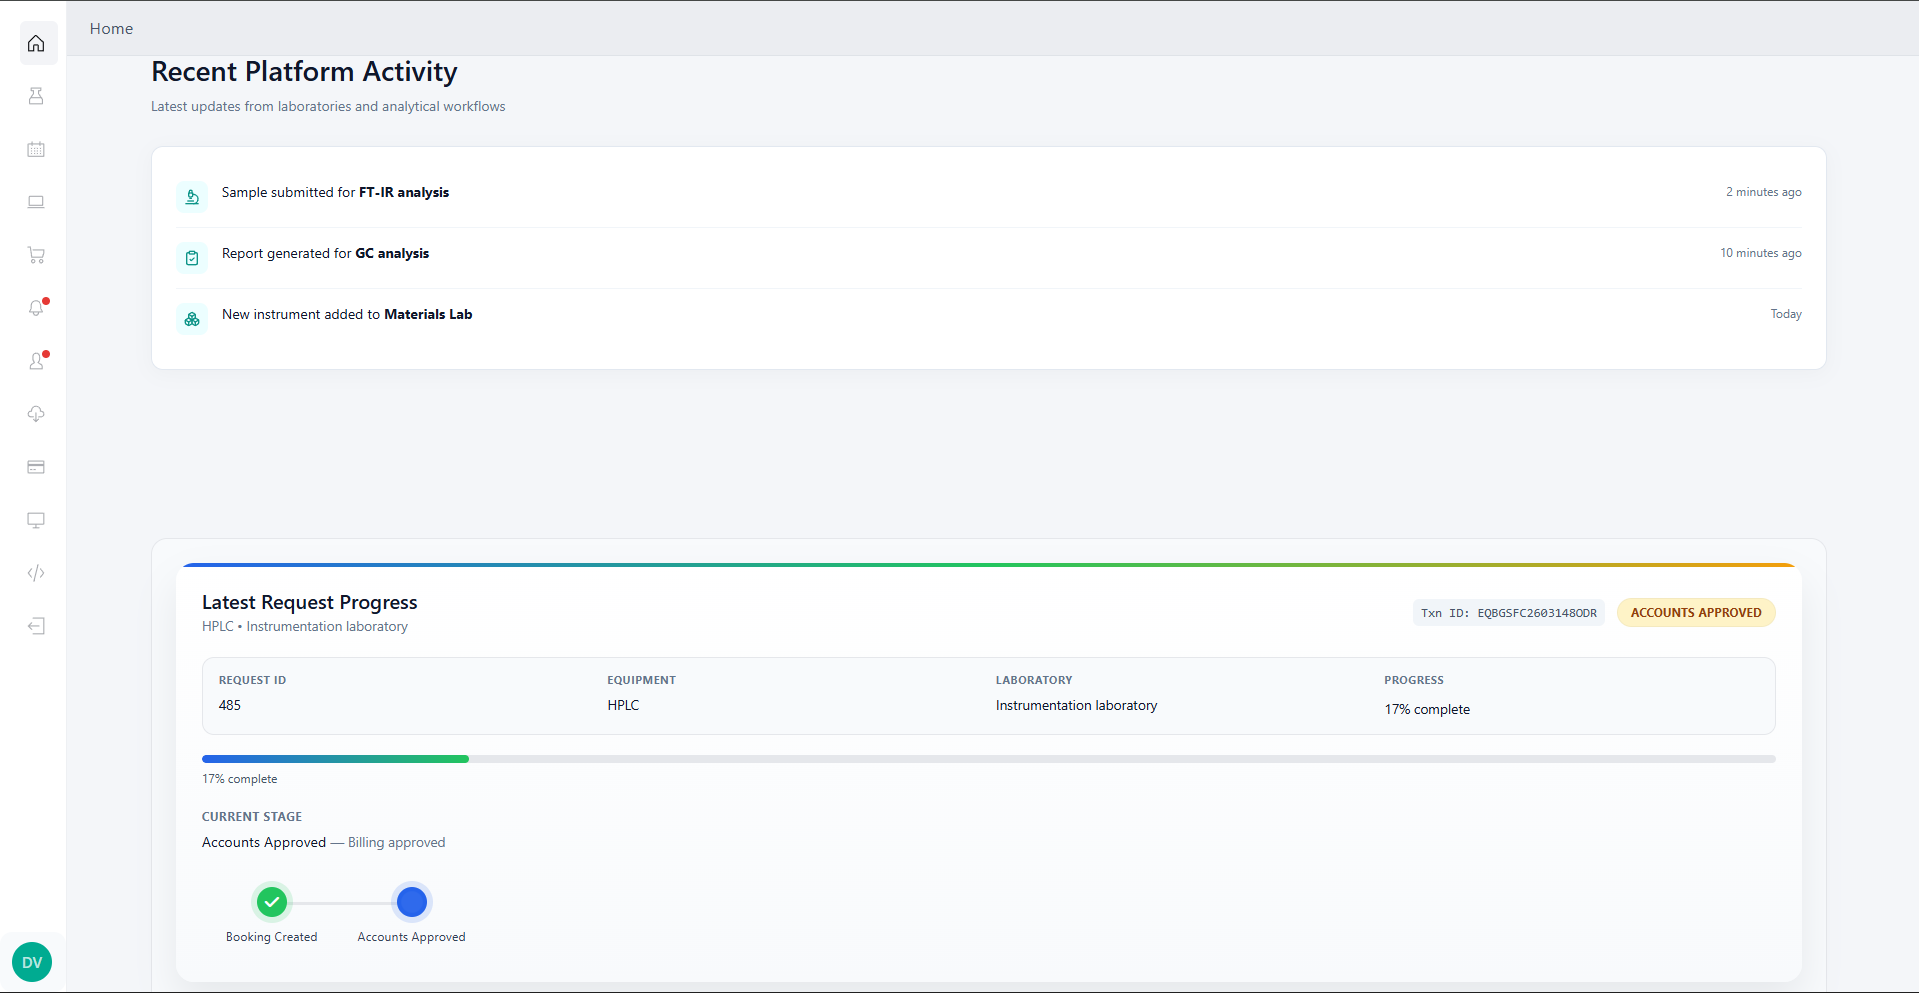Screen dimensions: 1919x993
Task: Open the credit card payments icon
Action: tap(36, 467)
